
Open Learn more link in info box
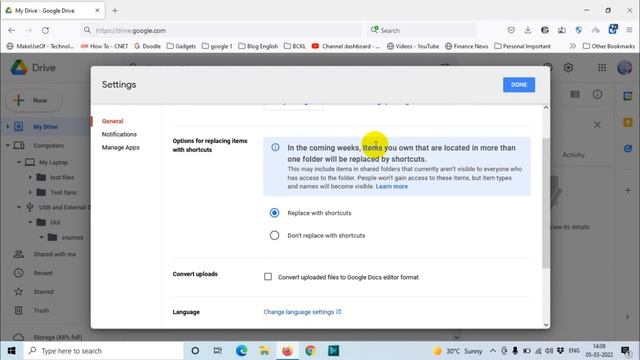click(391, 186)
